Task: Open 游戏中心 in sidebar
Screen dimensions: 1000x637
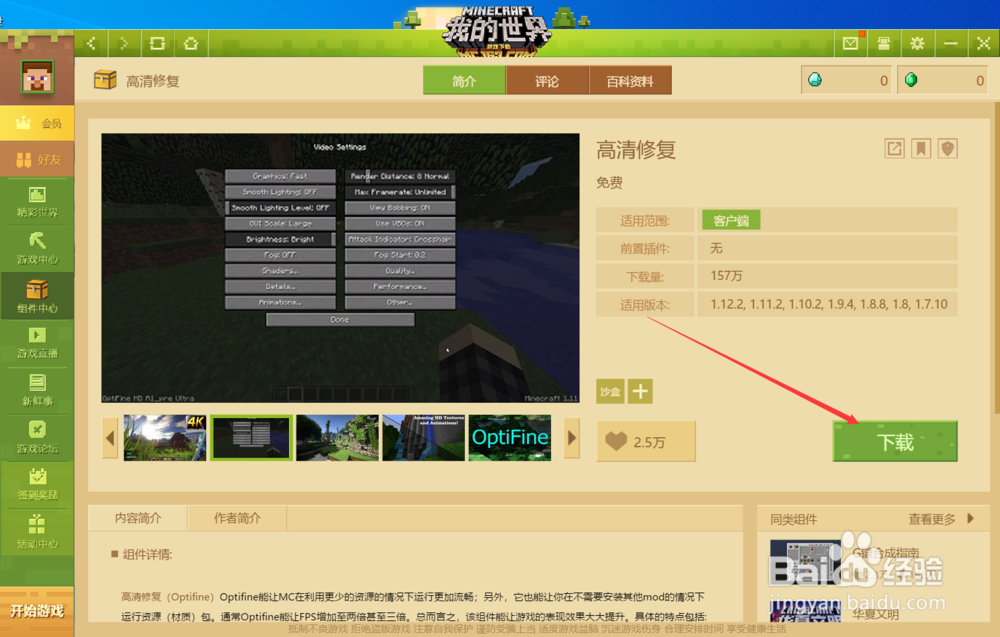Action: tap(37, 249)
